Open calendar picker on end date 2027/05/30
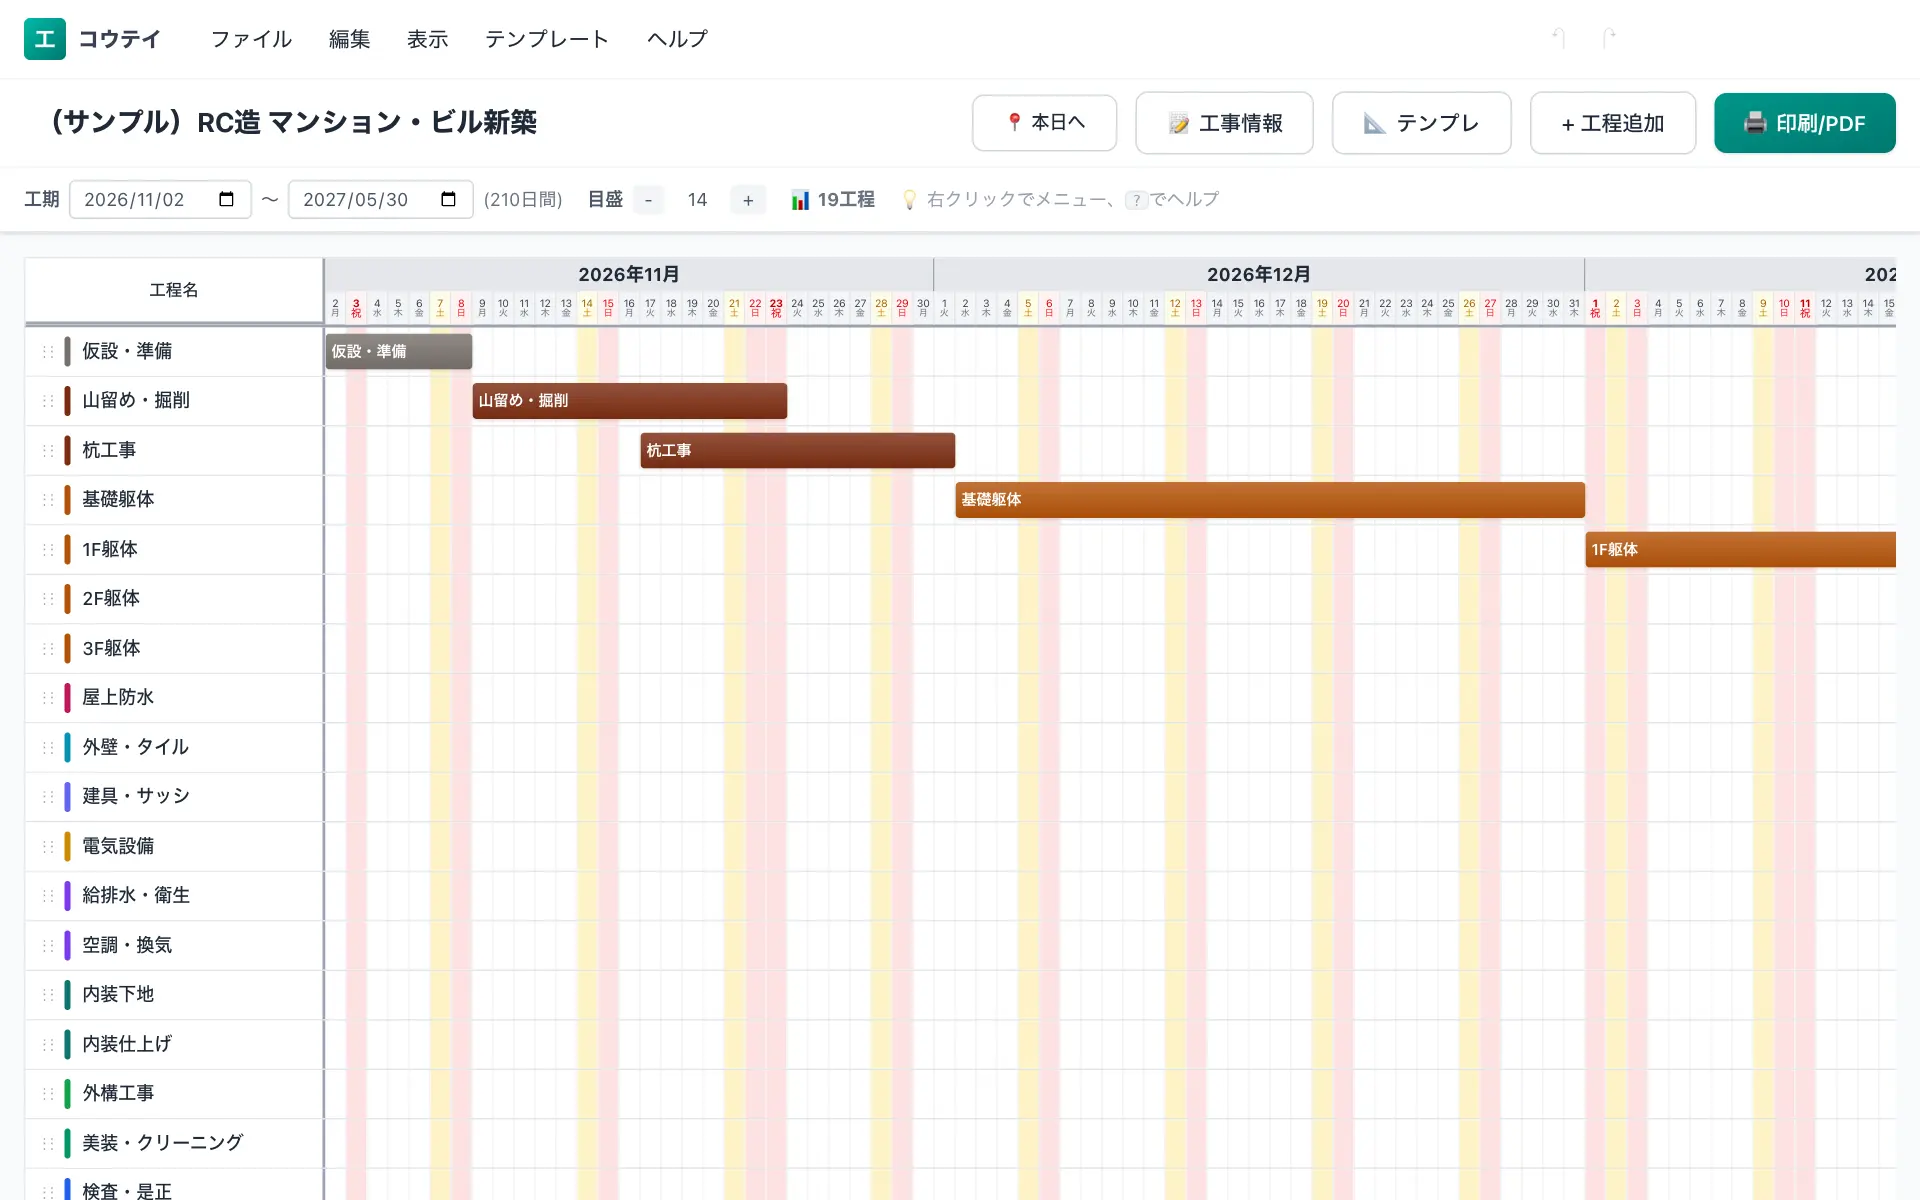1920x1200 pixels. point(448,199)
